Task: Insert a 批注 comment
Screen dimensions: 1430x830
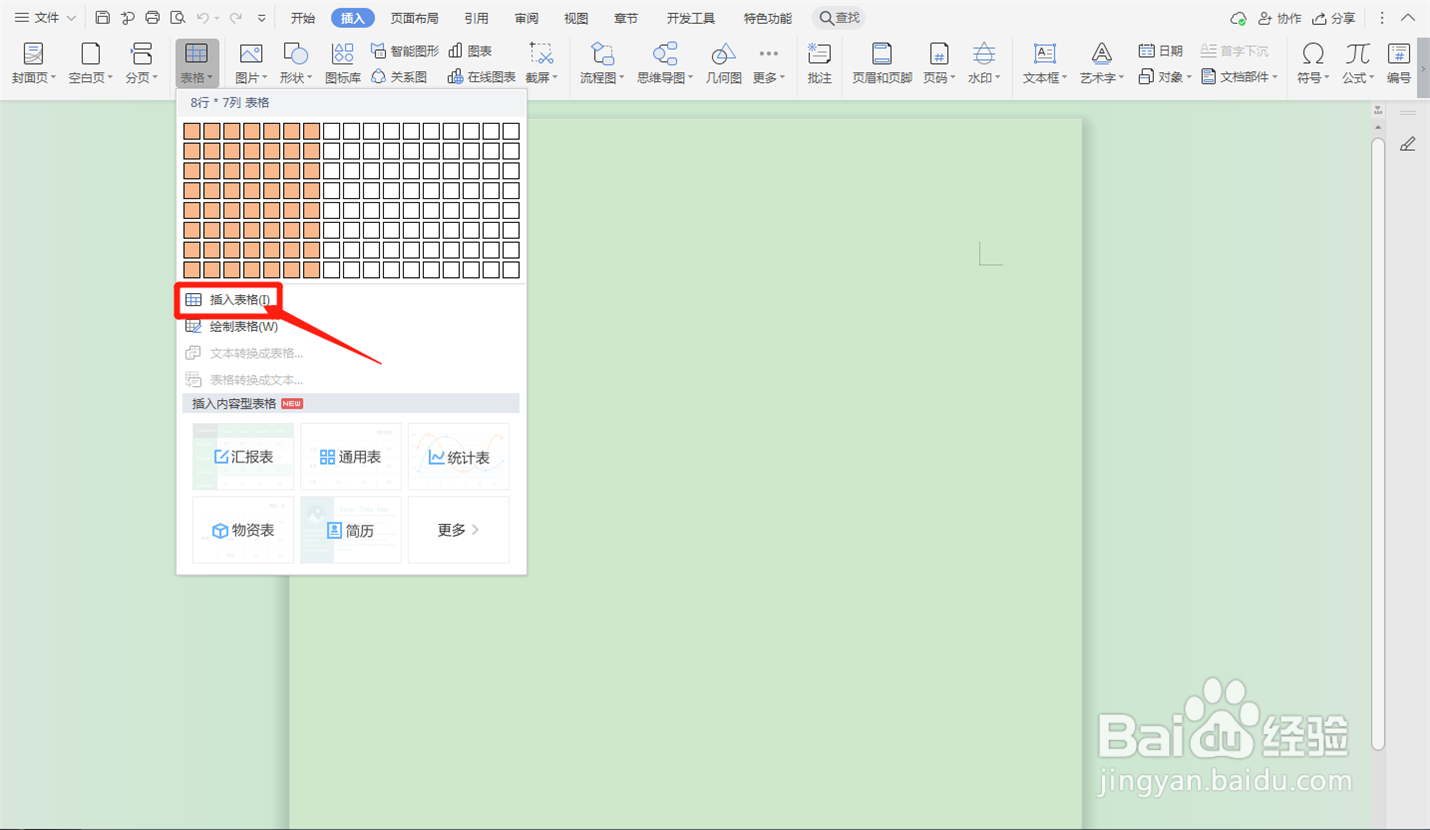Action: tap(820, 63)
